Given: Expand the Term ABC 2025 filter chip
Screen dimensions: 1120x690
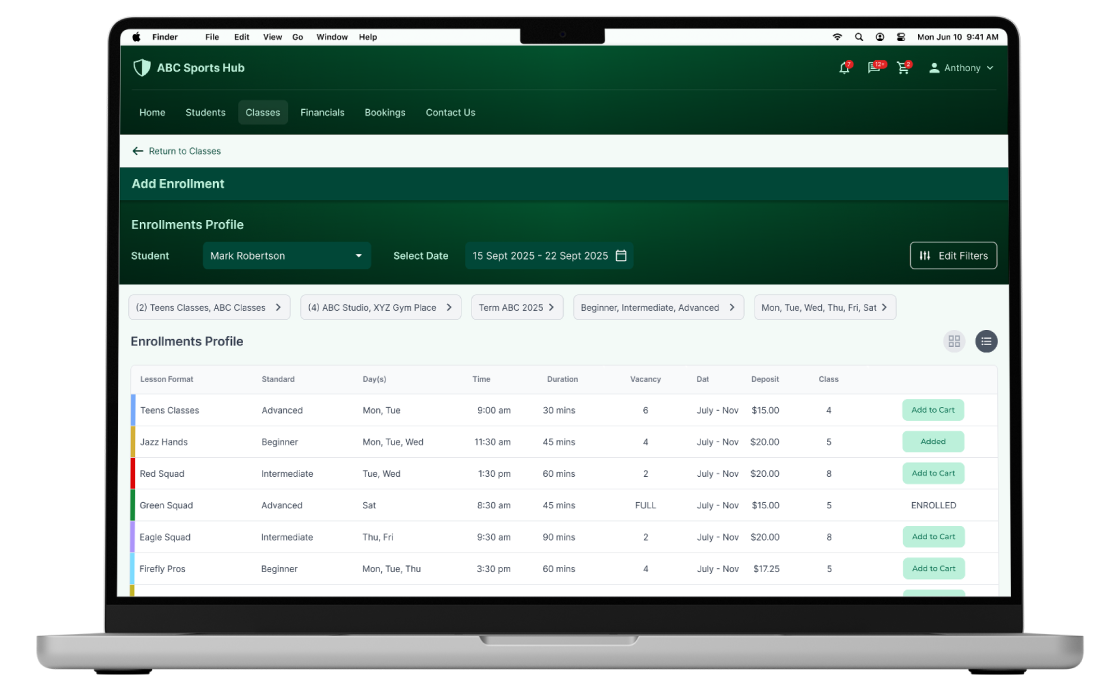Looking at the screenshot, I should click(517, 308).
